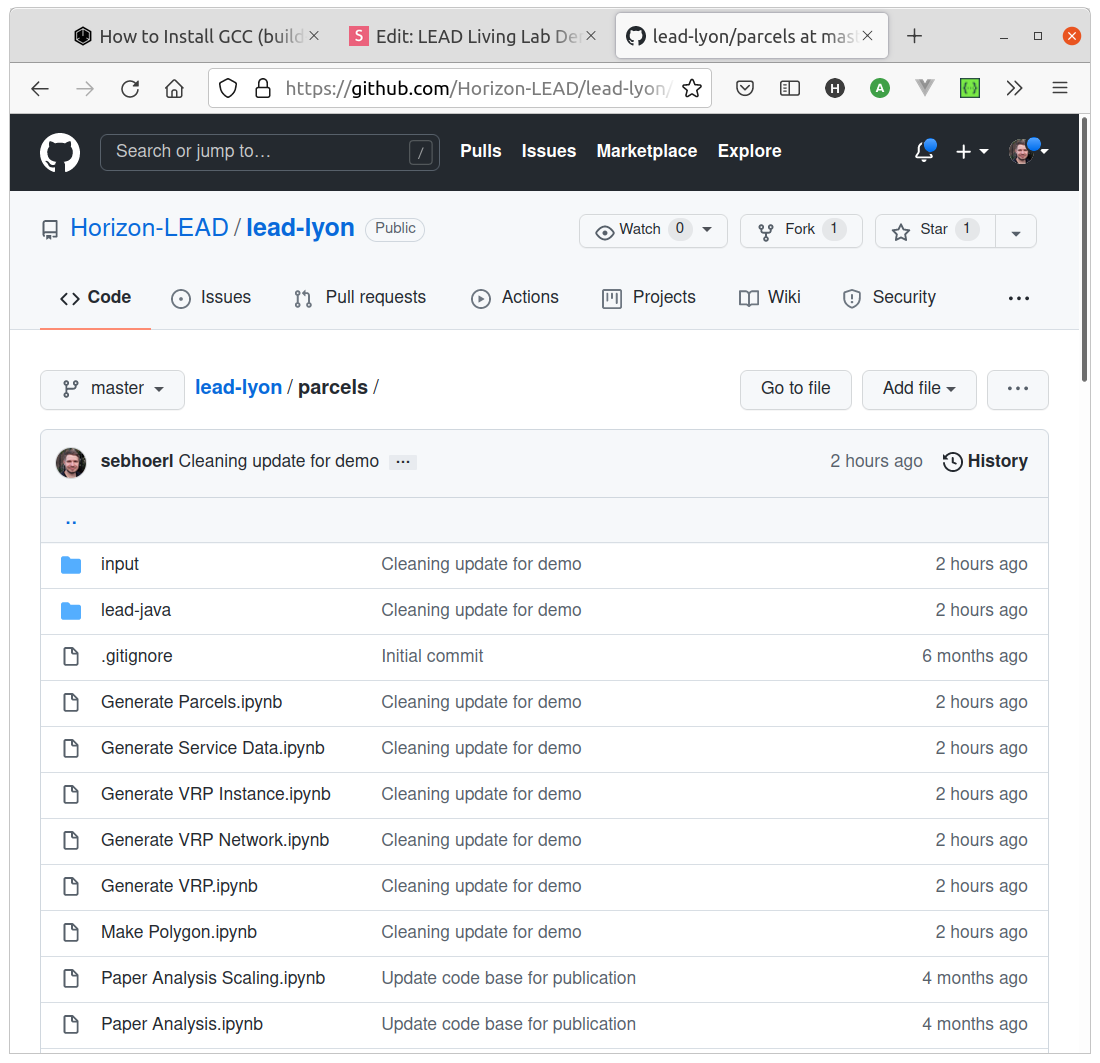Open Generate VRP Instance.ipynb file
Screen dimensions: 1100x1063
215,794
